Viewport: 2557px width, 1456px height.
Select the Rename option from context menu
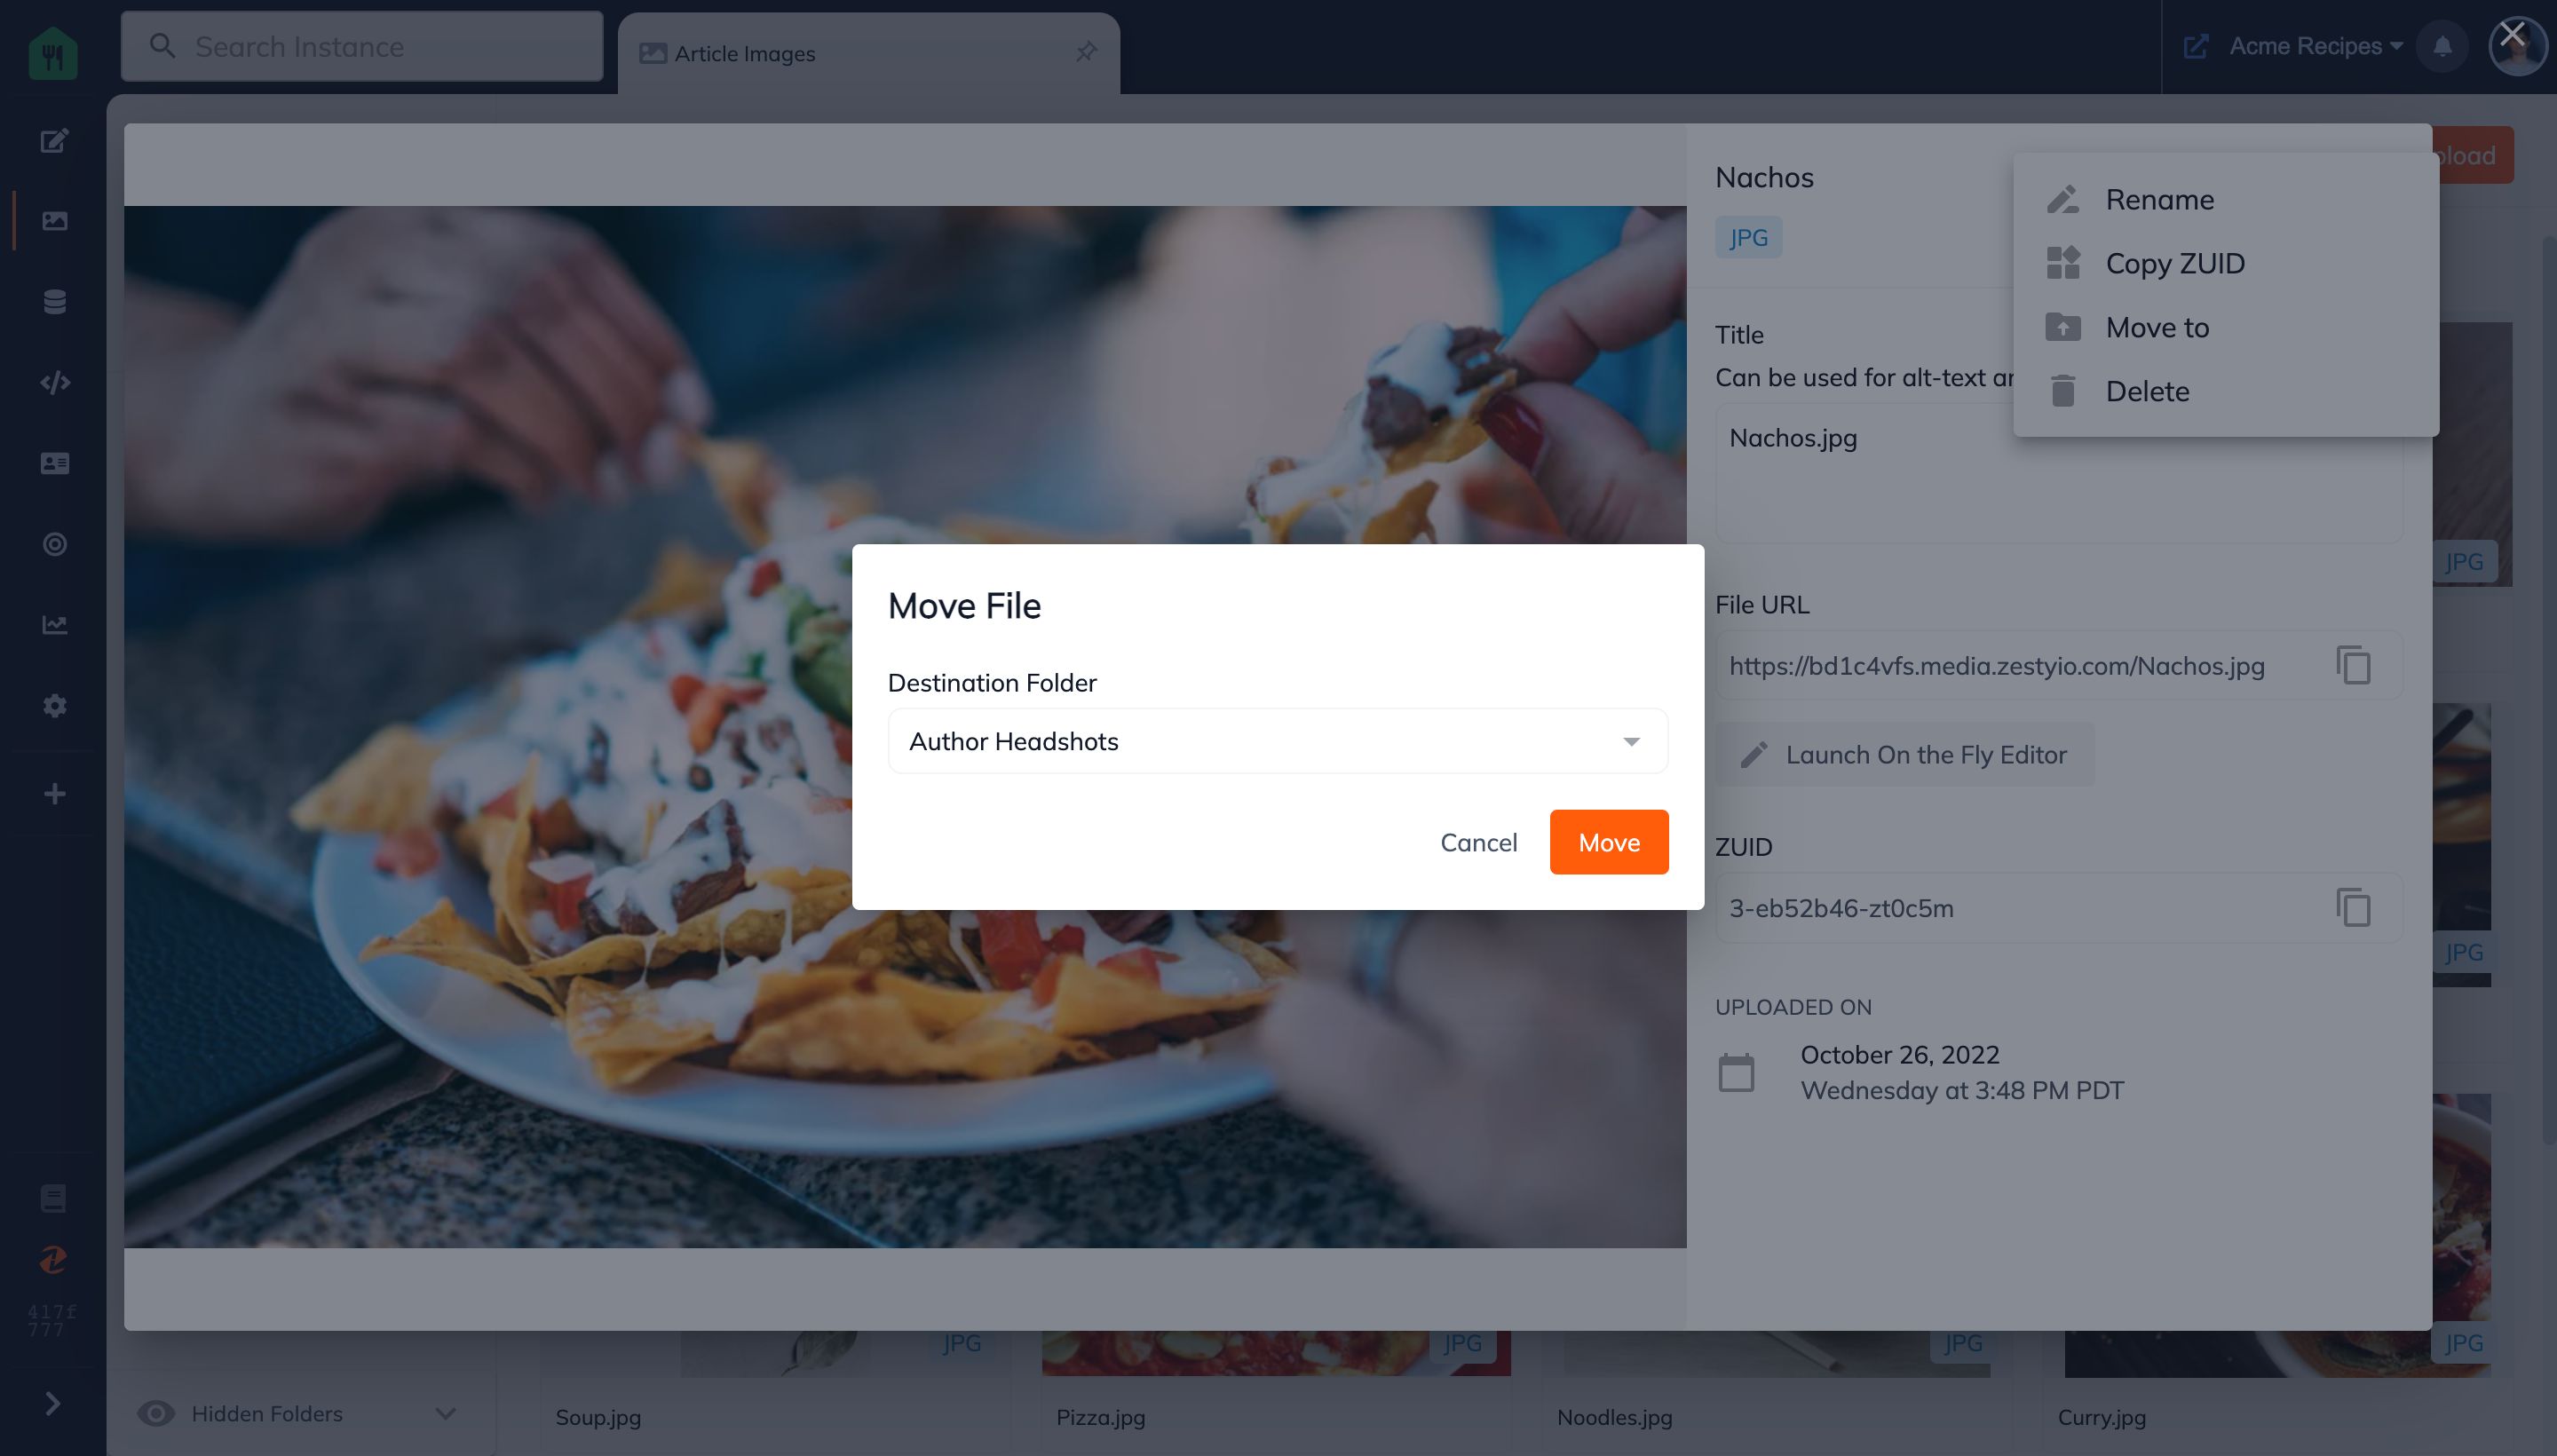pos(2160,199)
